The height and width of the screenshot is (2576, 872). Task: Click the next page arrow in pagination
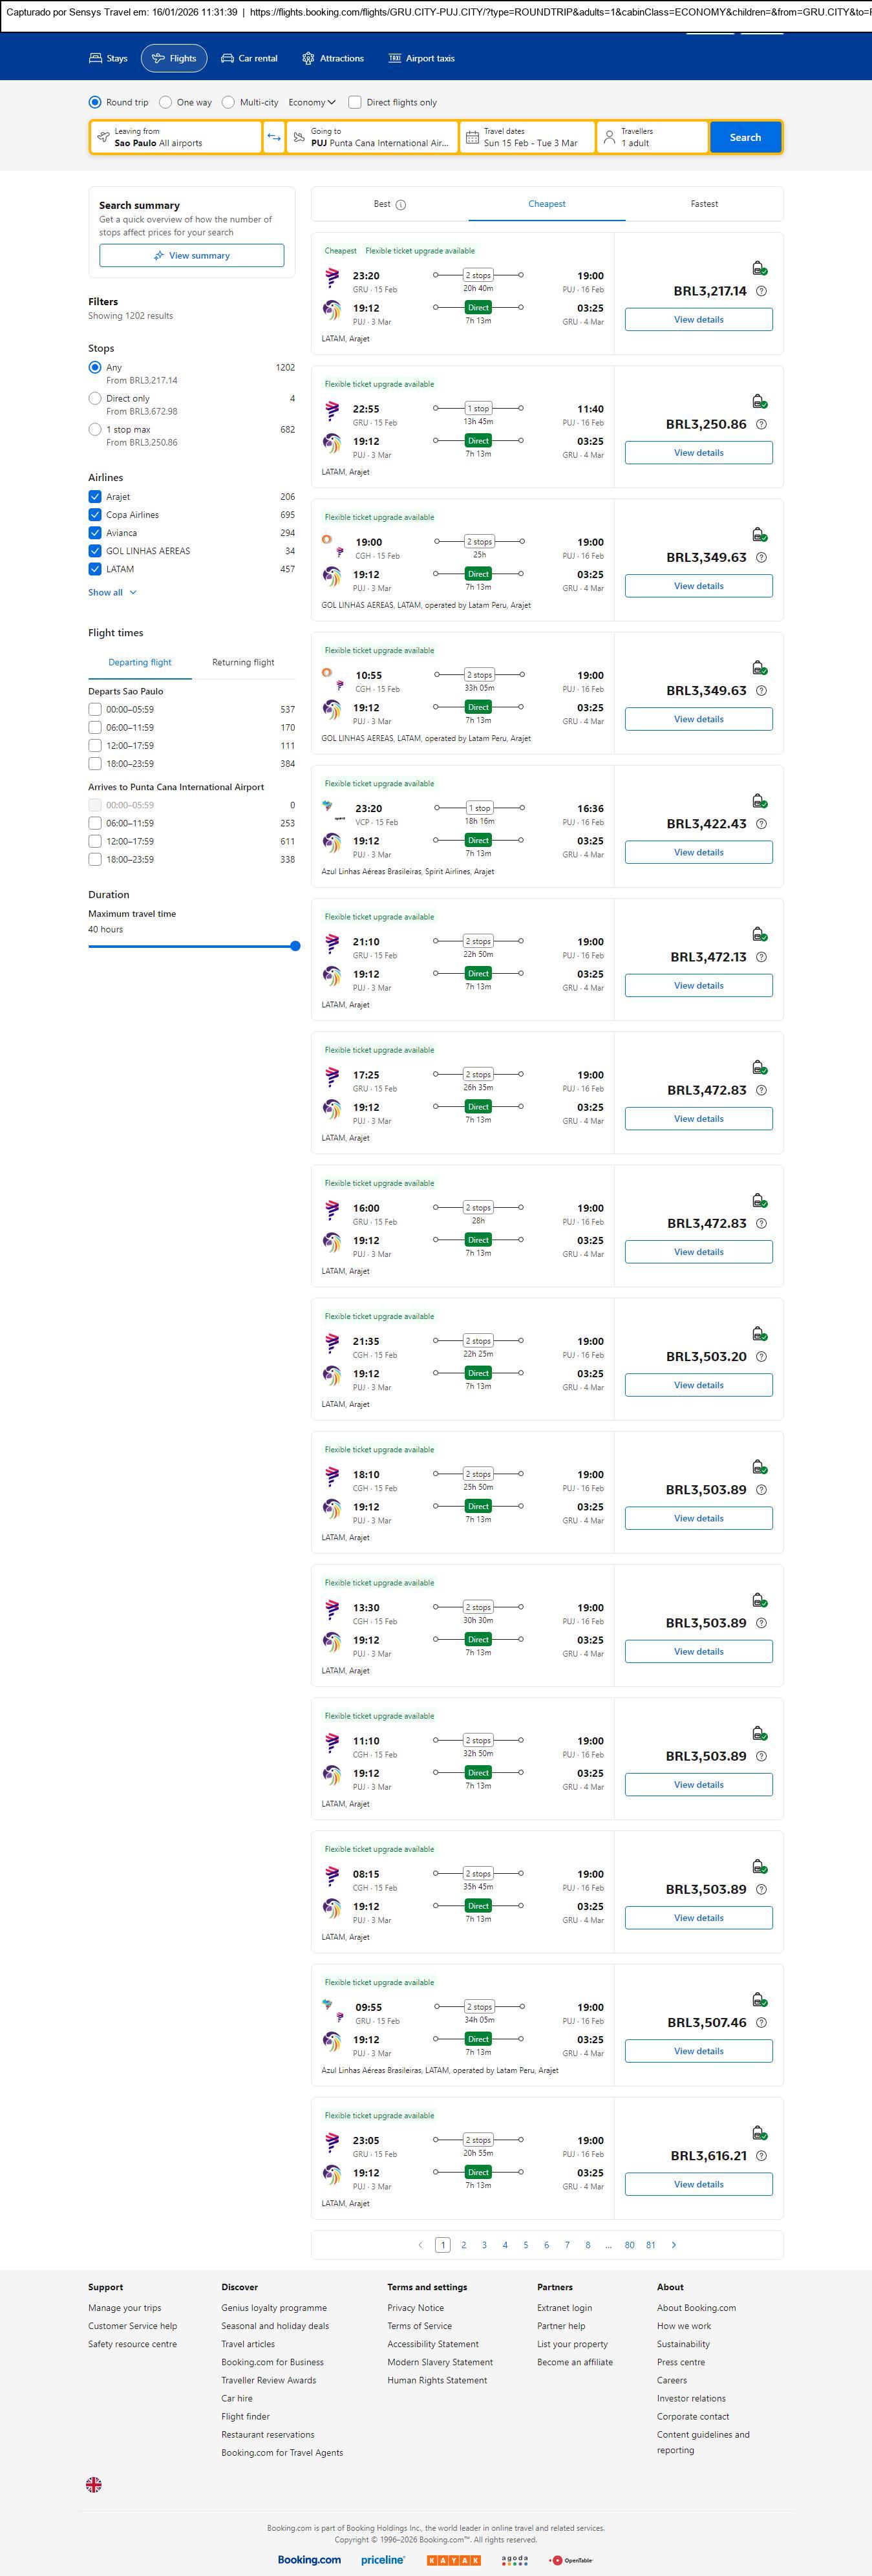(674, 2244)
